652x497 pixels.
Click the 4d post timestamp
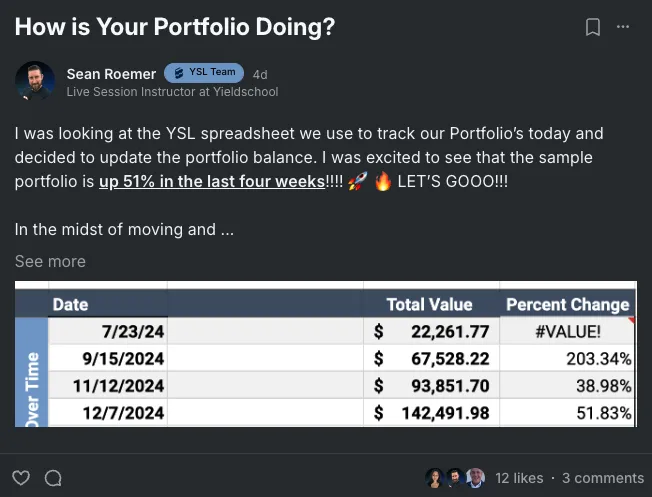[260, 74]
